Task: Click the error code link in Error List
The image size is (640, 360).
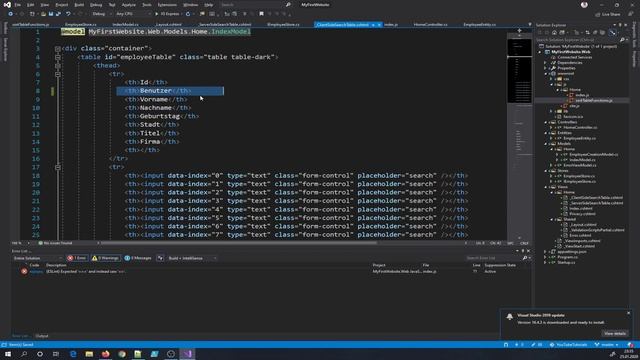Action: (36, 271)
